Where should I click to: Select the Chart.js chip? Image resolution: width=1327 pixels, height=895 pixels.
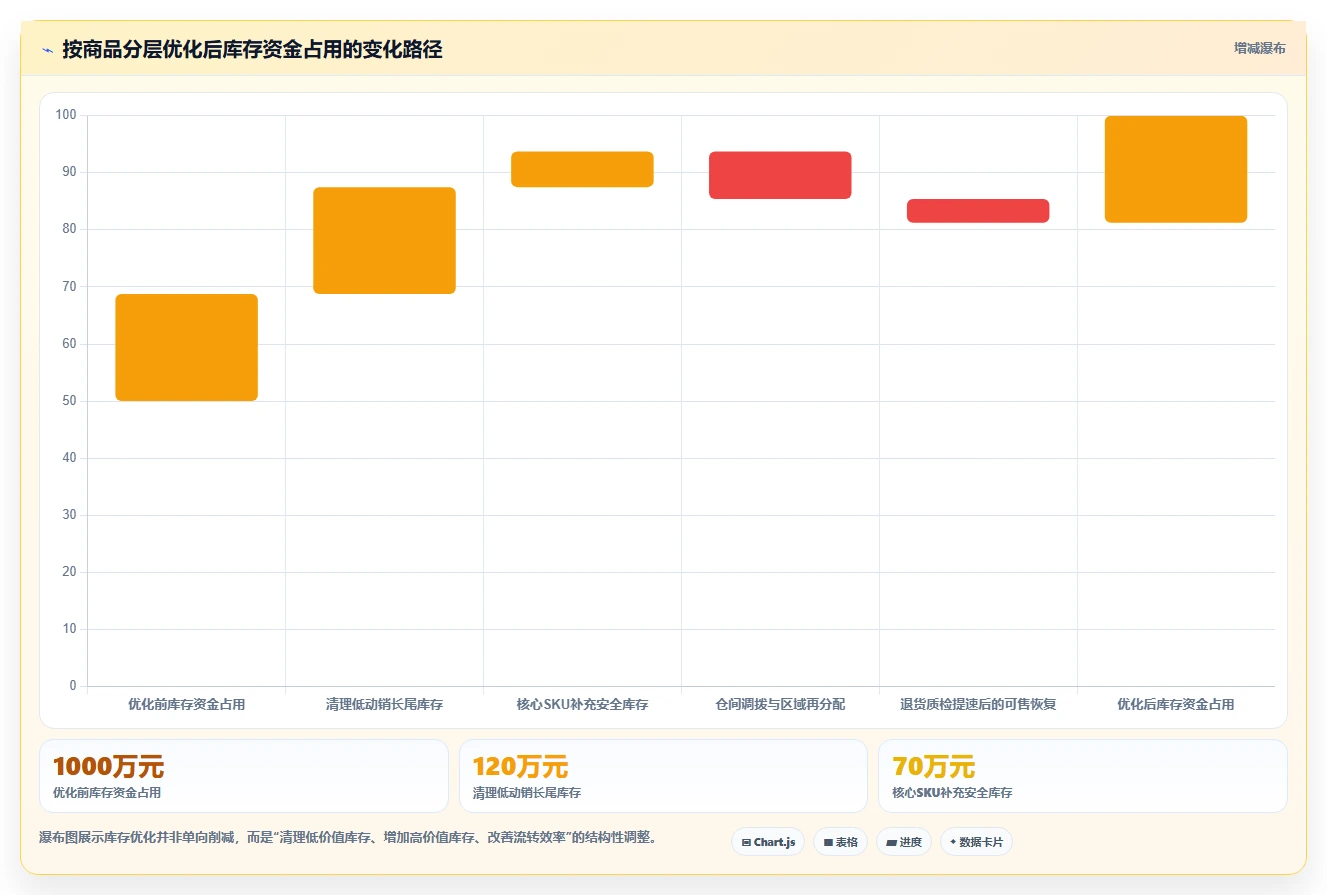(768, 842)
